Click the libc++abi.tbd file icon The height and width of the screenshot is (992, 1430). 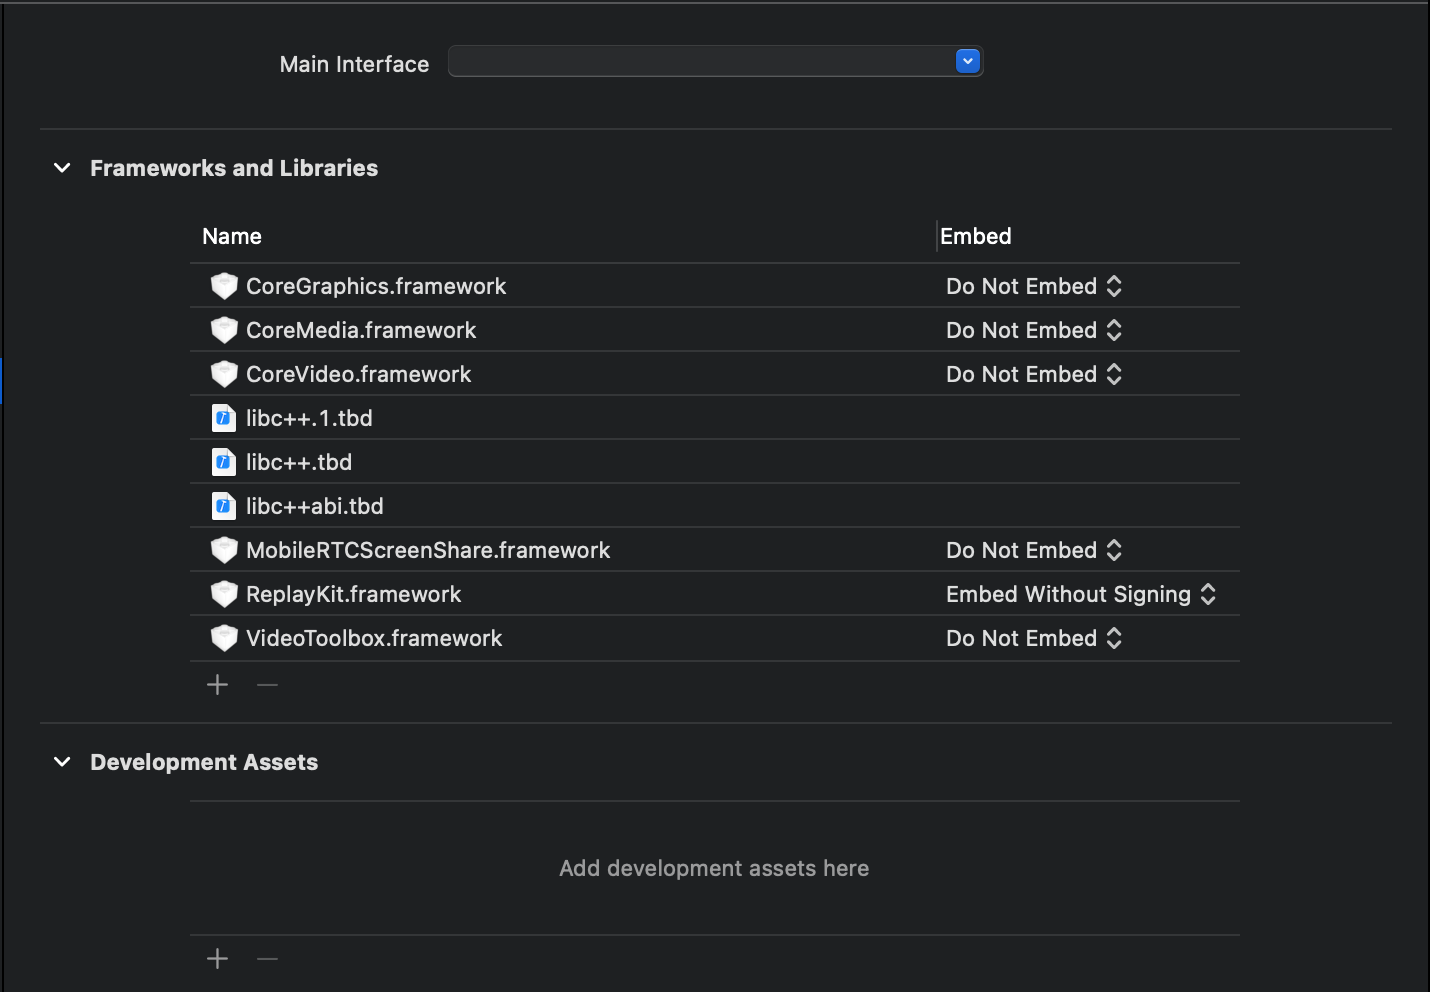click(224, 506)
